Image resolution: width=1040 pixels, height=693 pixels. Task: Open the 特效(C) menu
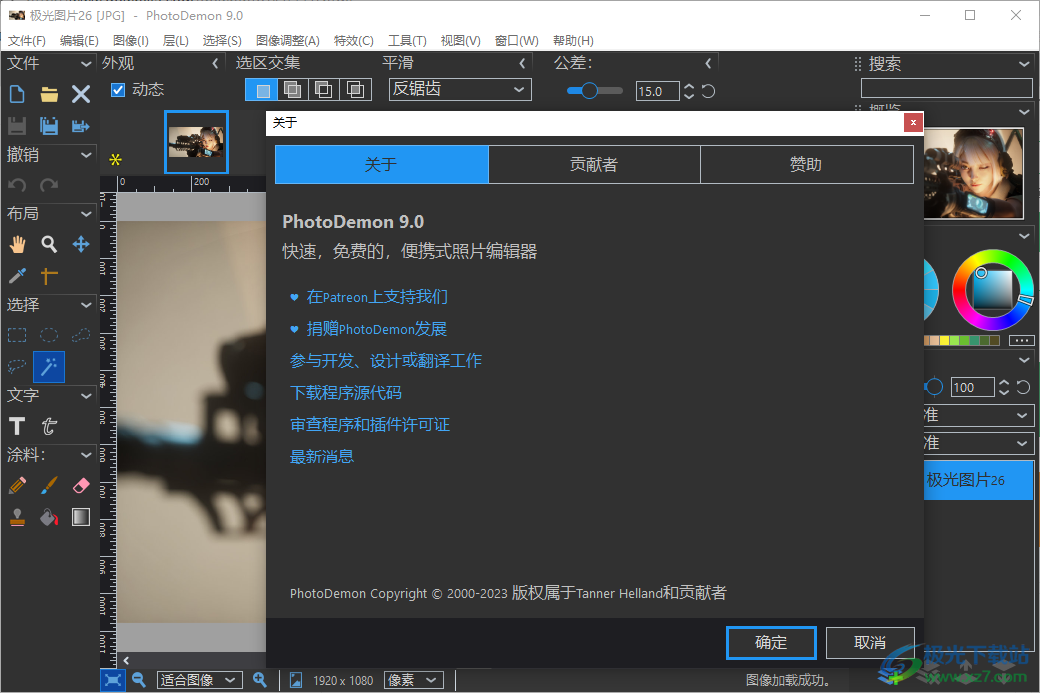[x=354, y=40]
